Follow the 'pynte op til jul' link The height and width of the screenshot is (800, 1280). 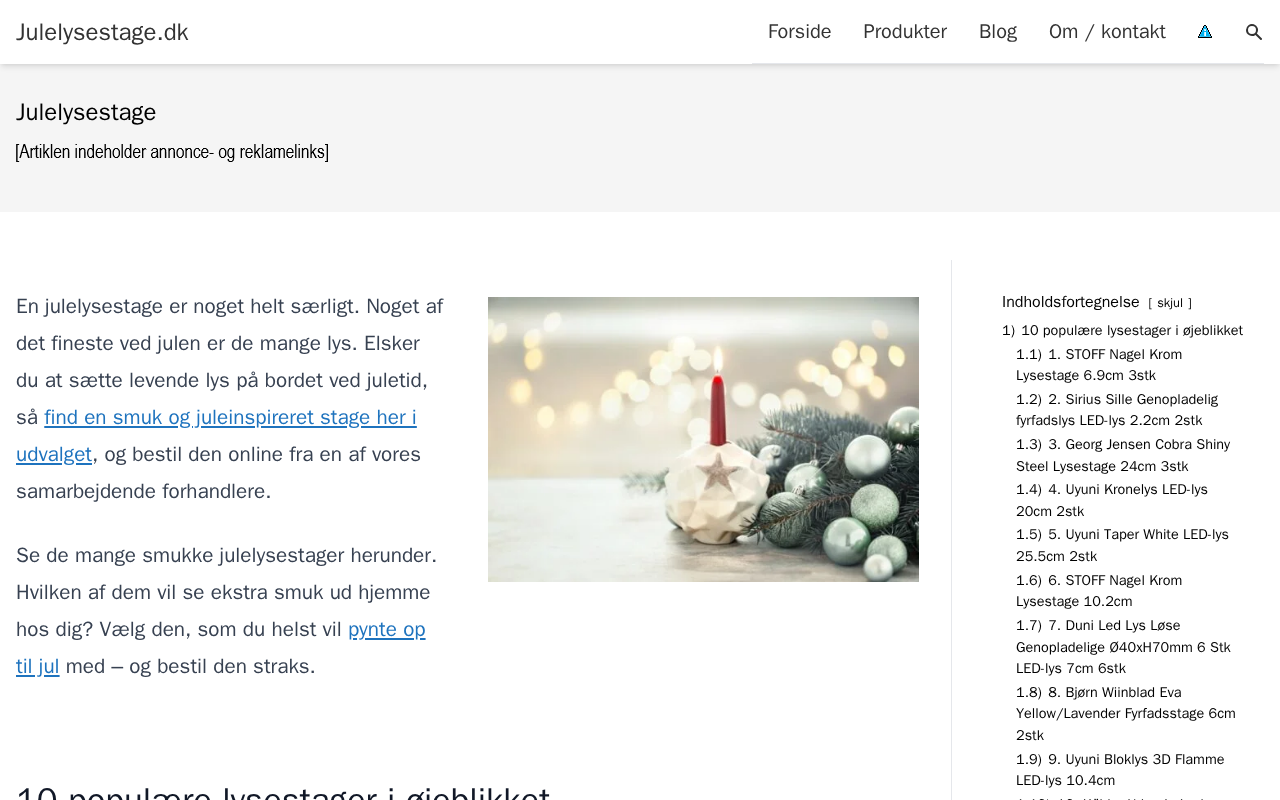click(x=220, y=647)
